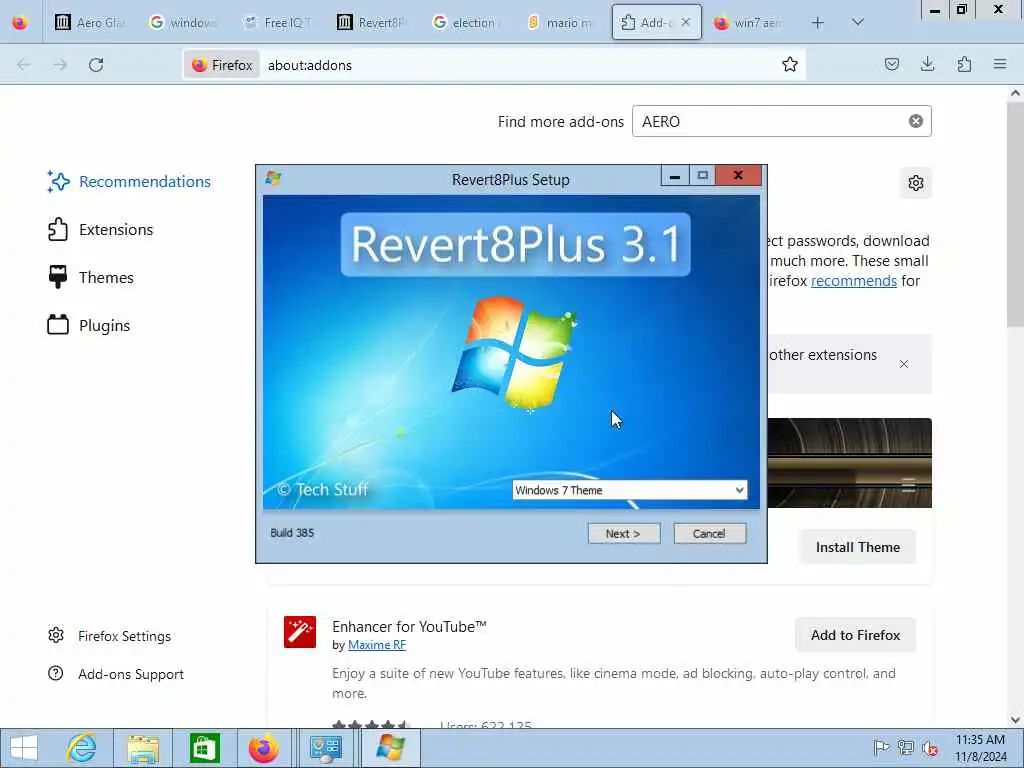The image size is (1024, 768).
Task: Open a new tab
Action: pos(817,23)
